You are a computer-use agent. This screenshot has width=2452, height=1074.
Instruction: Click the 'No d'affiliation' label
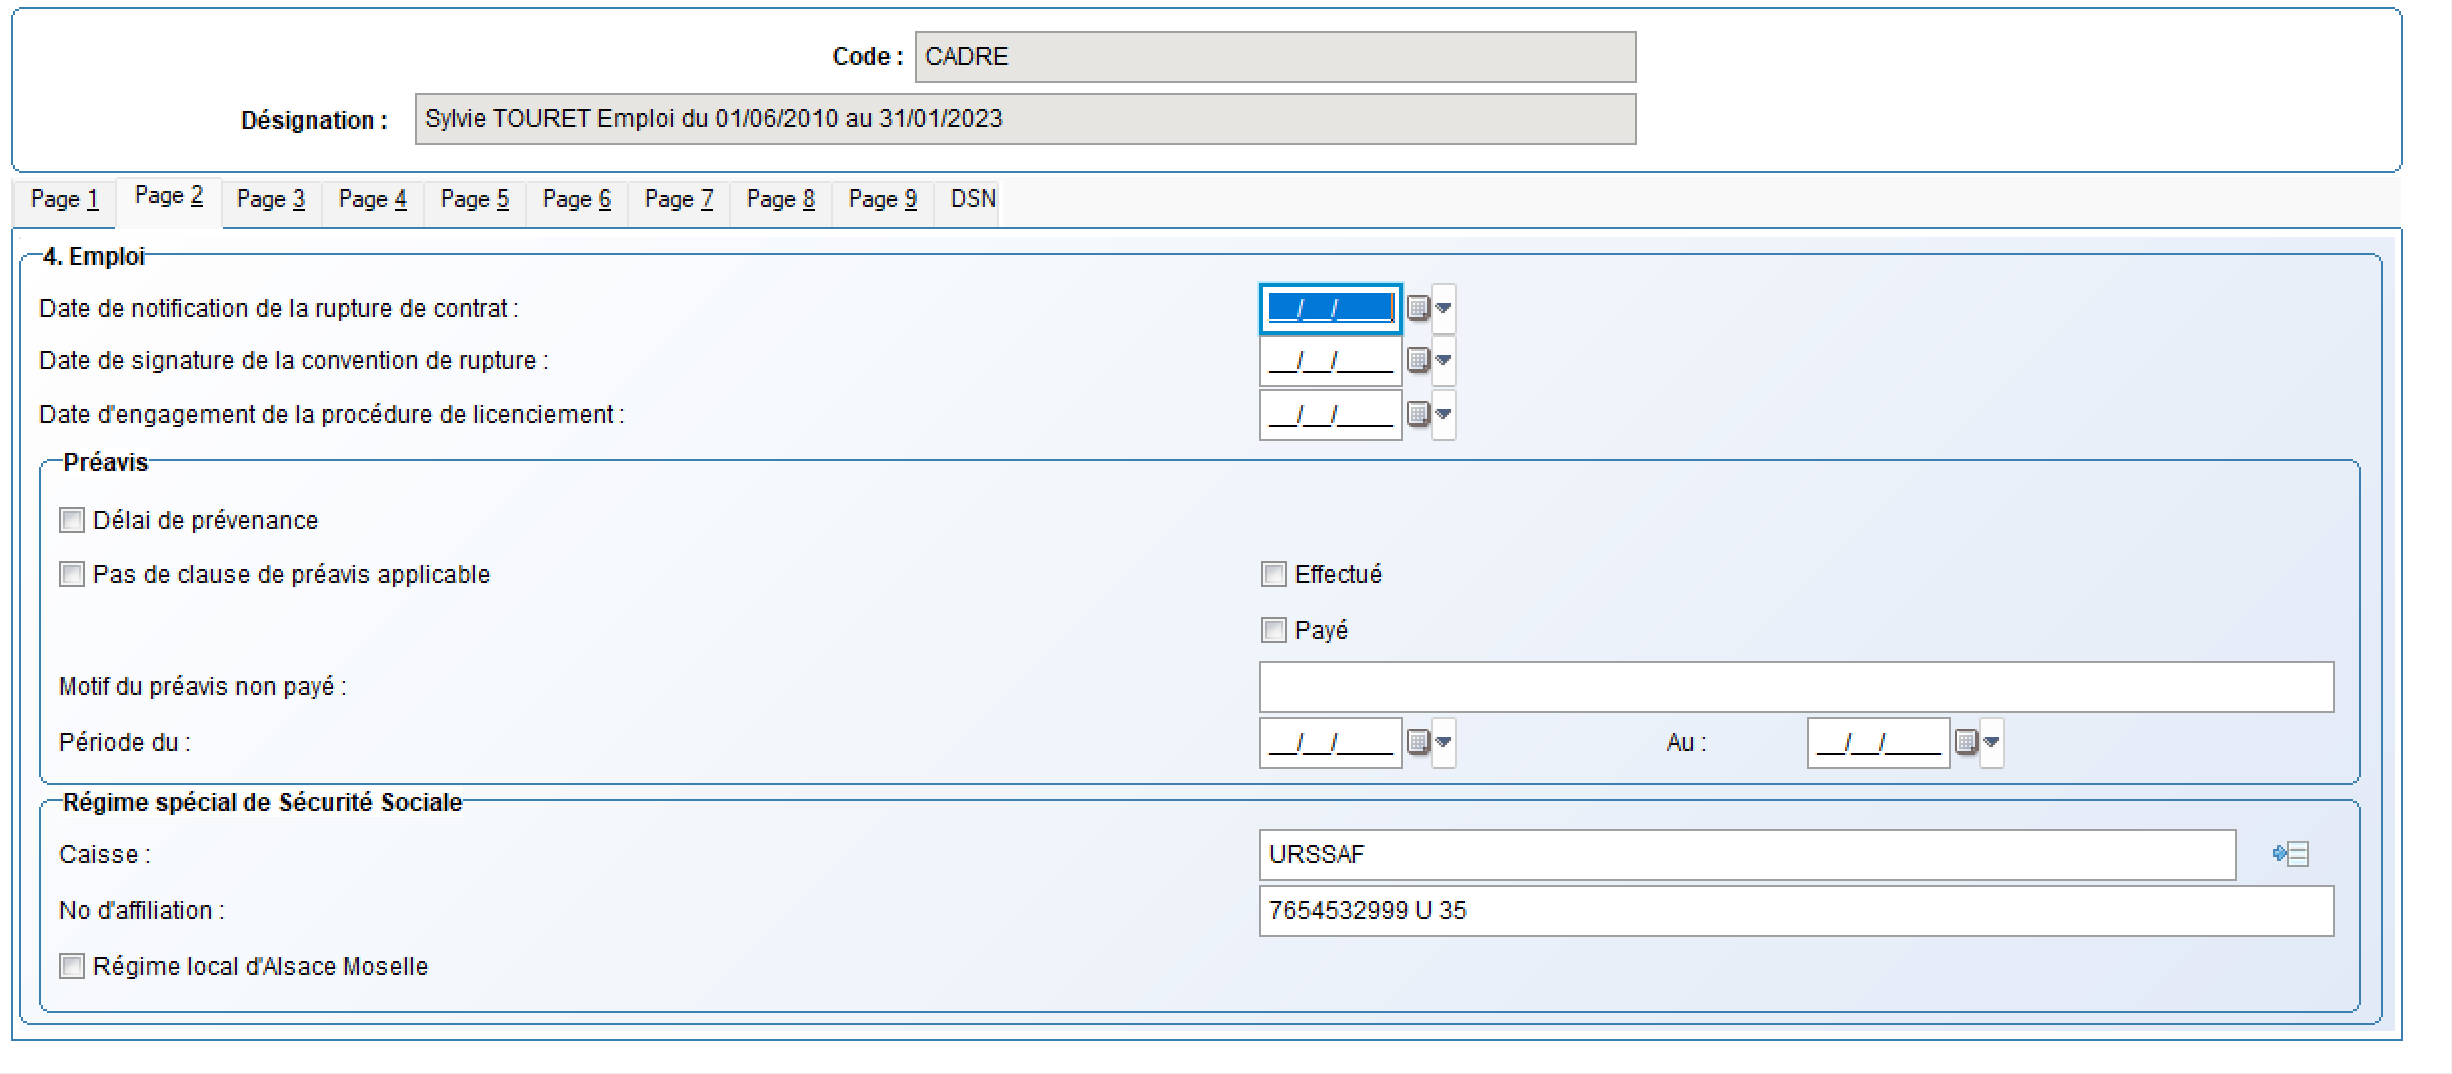(x=141, y=911)
